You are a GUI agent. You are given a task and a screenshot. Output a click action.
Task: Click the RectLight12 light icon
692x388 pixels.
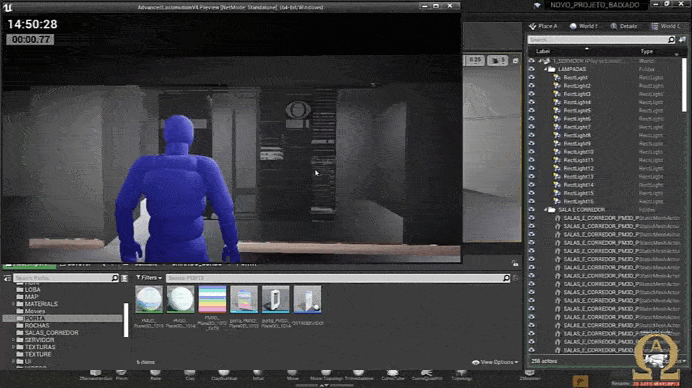[x=557, y=168]
